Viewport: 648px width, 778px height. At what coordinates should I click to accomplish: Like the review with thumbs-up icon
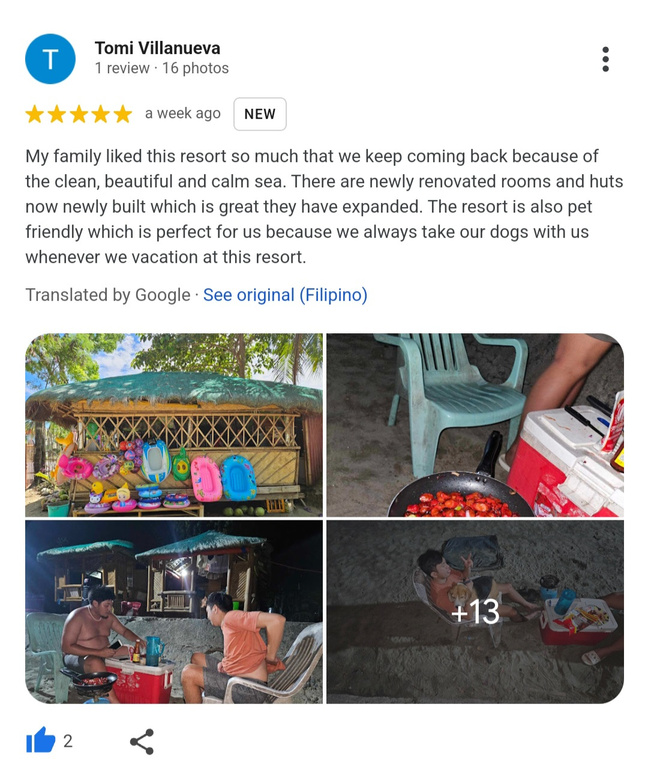tap(41, 741)
